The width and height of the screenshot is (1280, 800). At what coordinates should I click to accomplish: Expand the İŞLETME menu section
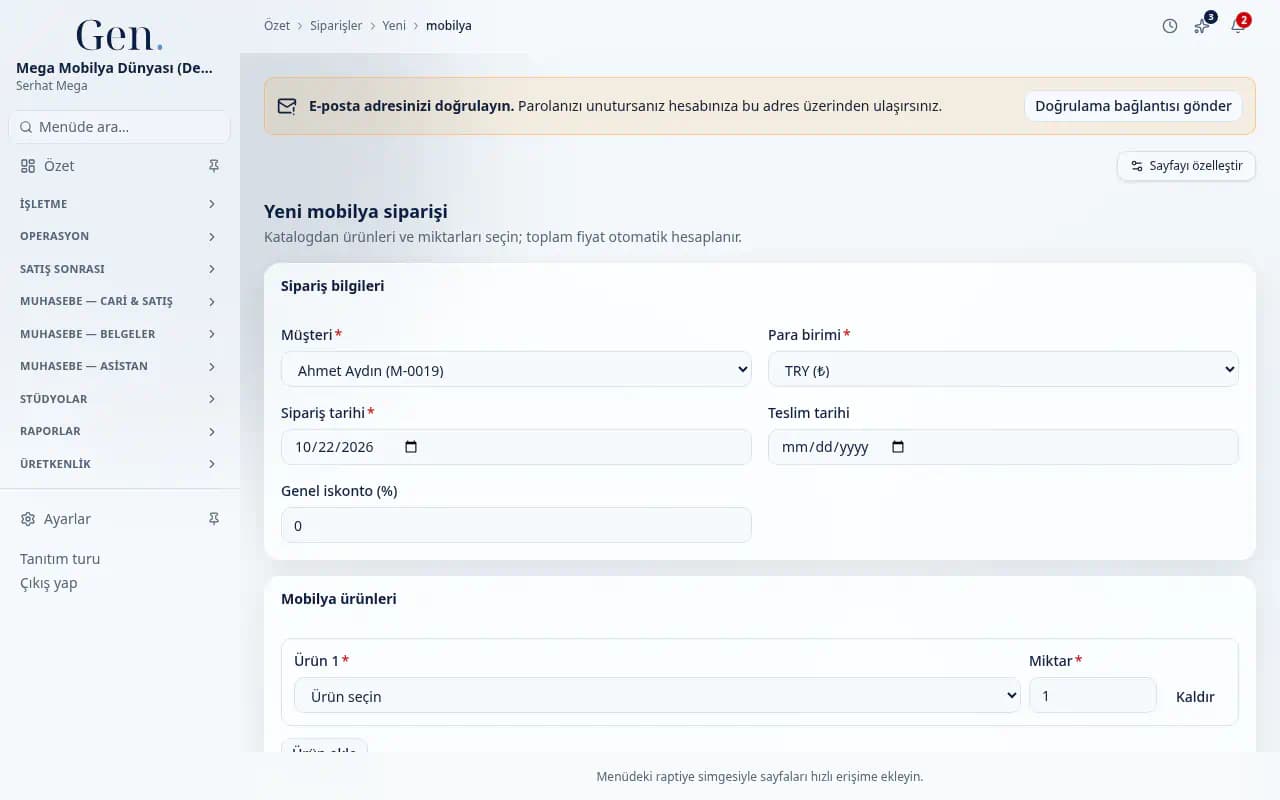(119, 204)
